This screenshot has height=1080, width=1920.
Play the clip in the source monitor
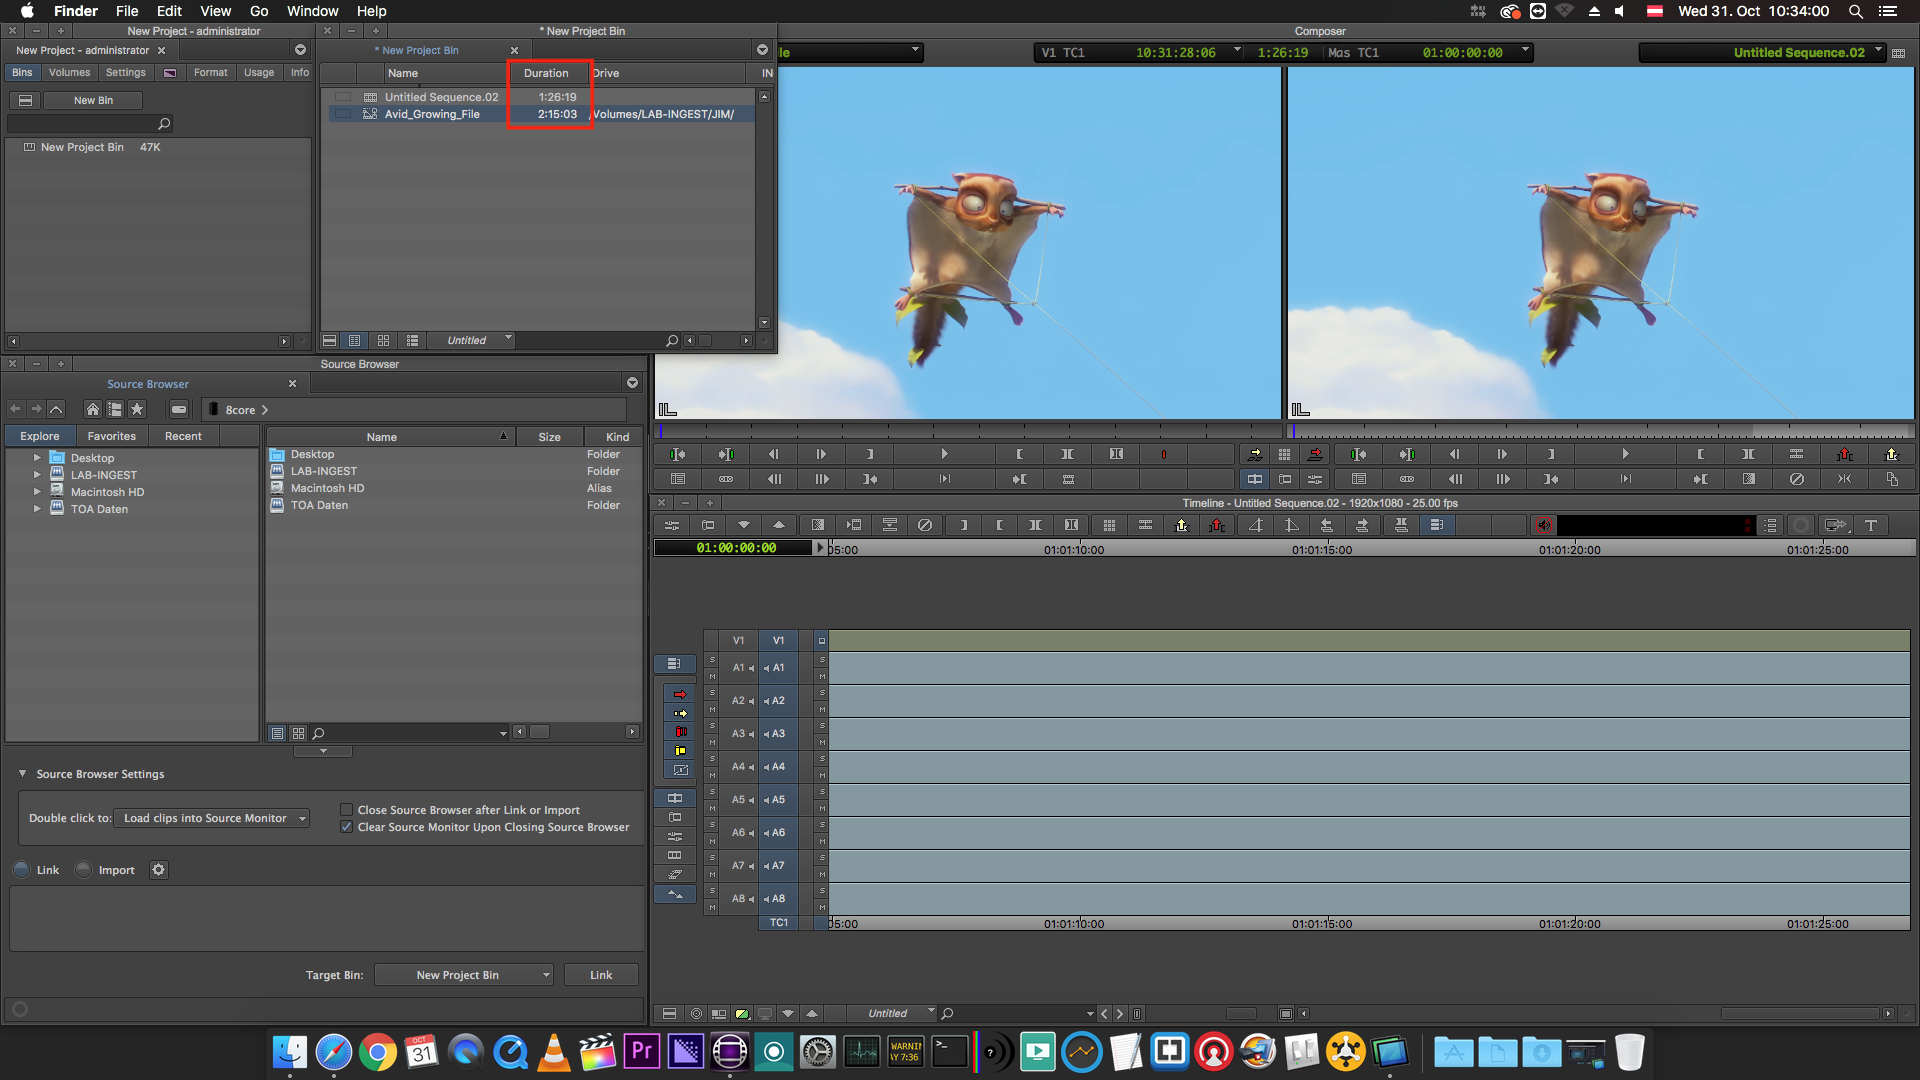pyautogui.click(x=944, y=454)
